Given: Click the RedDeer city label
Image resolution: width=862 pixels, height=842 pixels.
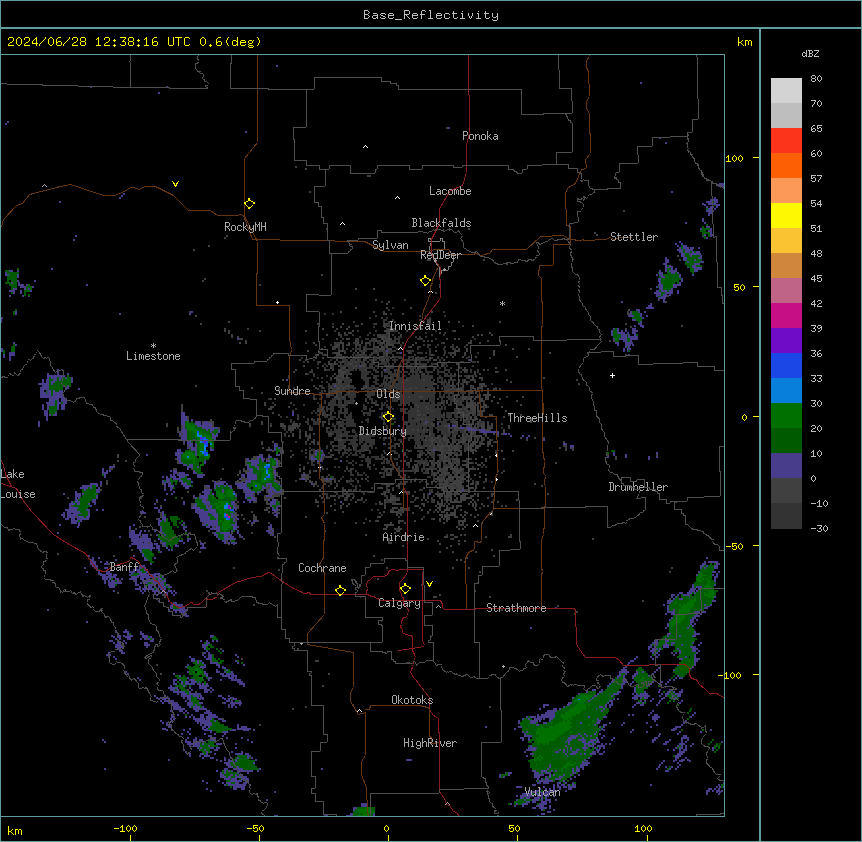Looking at the screenshot, I should click(x=440, y=255).
